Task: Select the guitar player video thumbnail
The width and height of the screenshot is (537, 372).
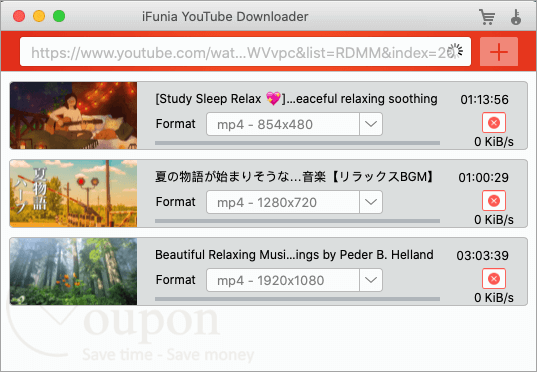Action: (x=73, y=115)
